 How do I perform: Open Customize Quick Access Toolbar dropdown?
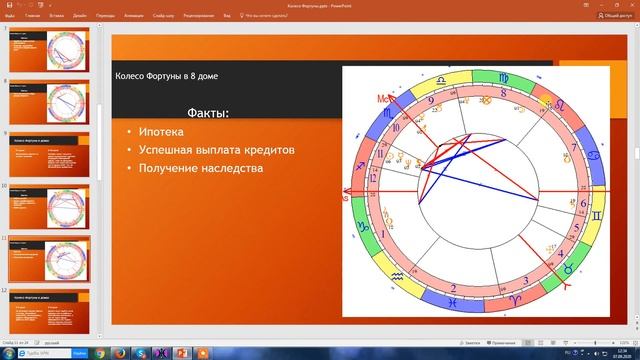pyautogui.click(x=50, y=6)
